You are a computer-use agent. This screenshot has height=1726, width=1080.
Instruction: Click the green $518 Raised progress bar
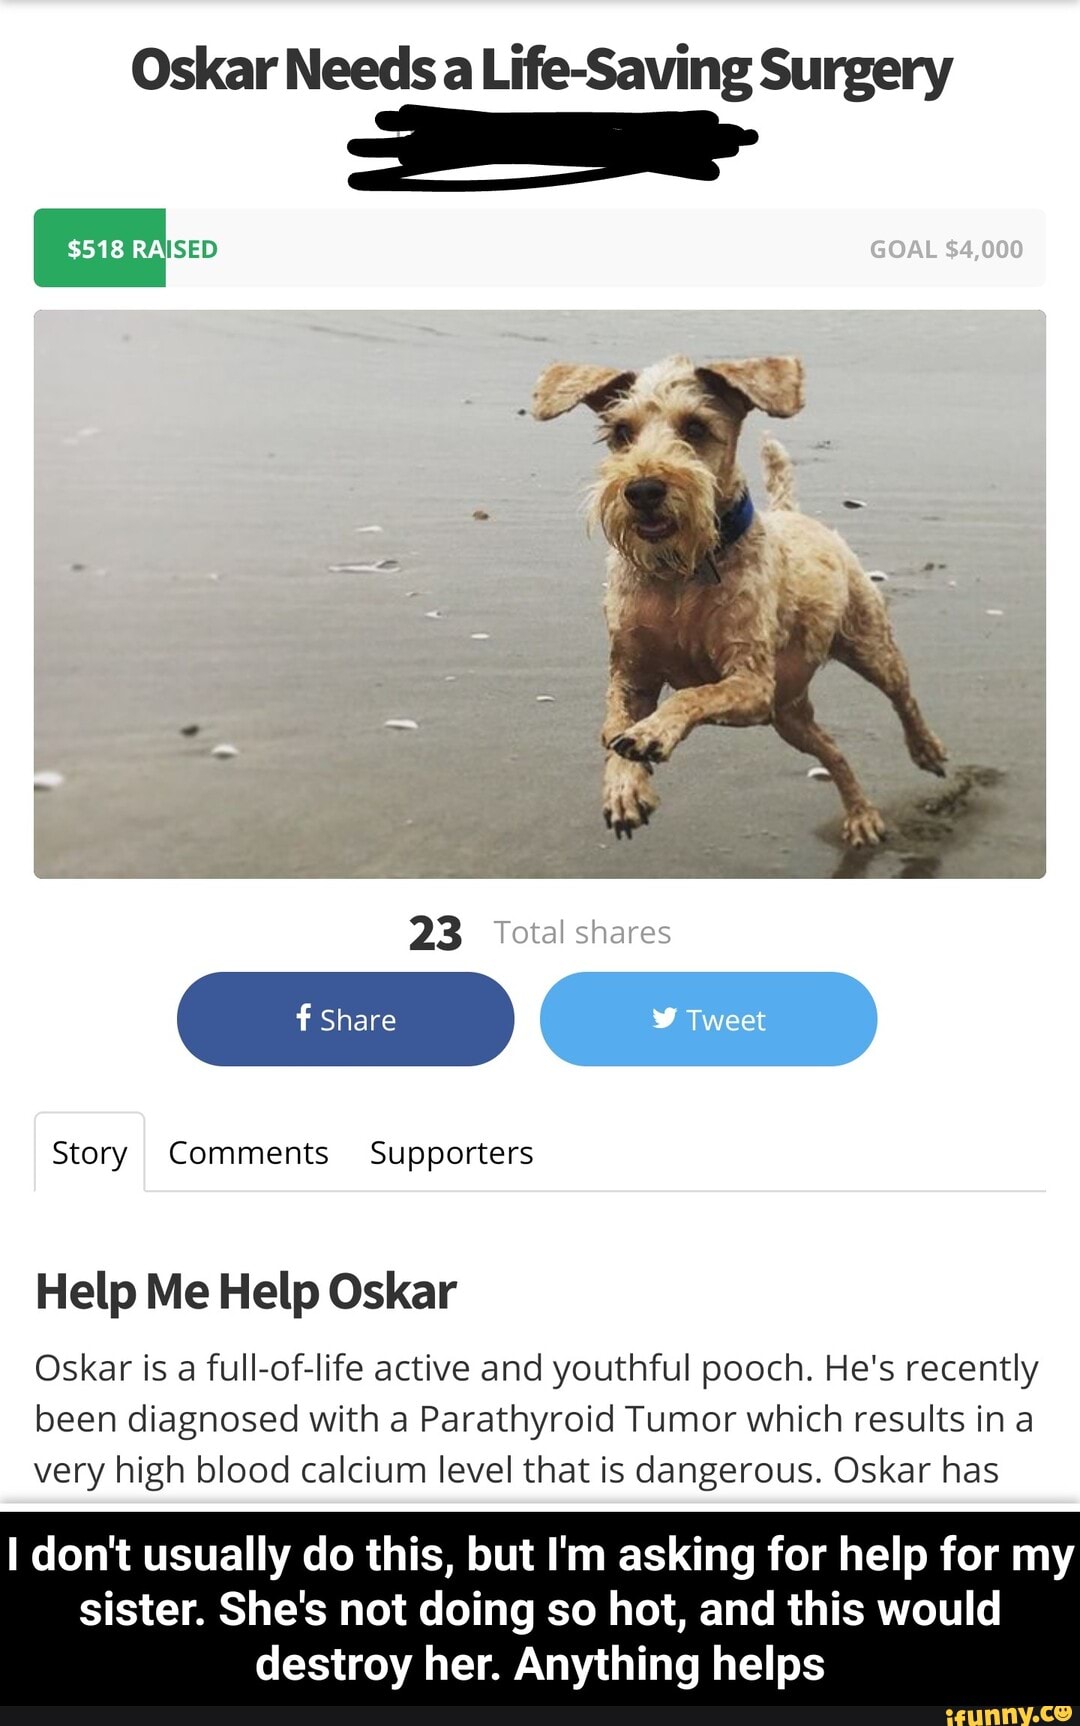(x=100, y=248)
